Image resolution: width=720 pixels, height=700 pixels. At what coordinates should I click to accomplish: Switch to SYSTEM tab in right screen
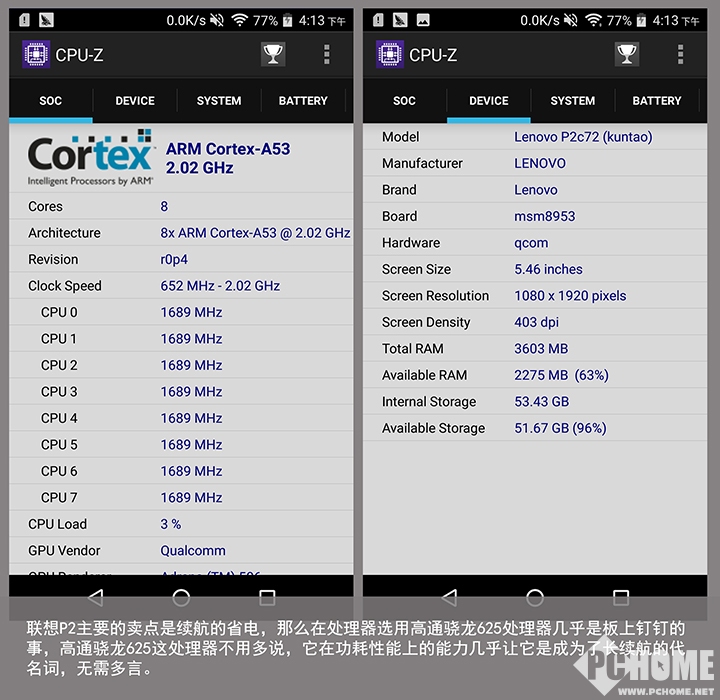(572, 101)
